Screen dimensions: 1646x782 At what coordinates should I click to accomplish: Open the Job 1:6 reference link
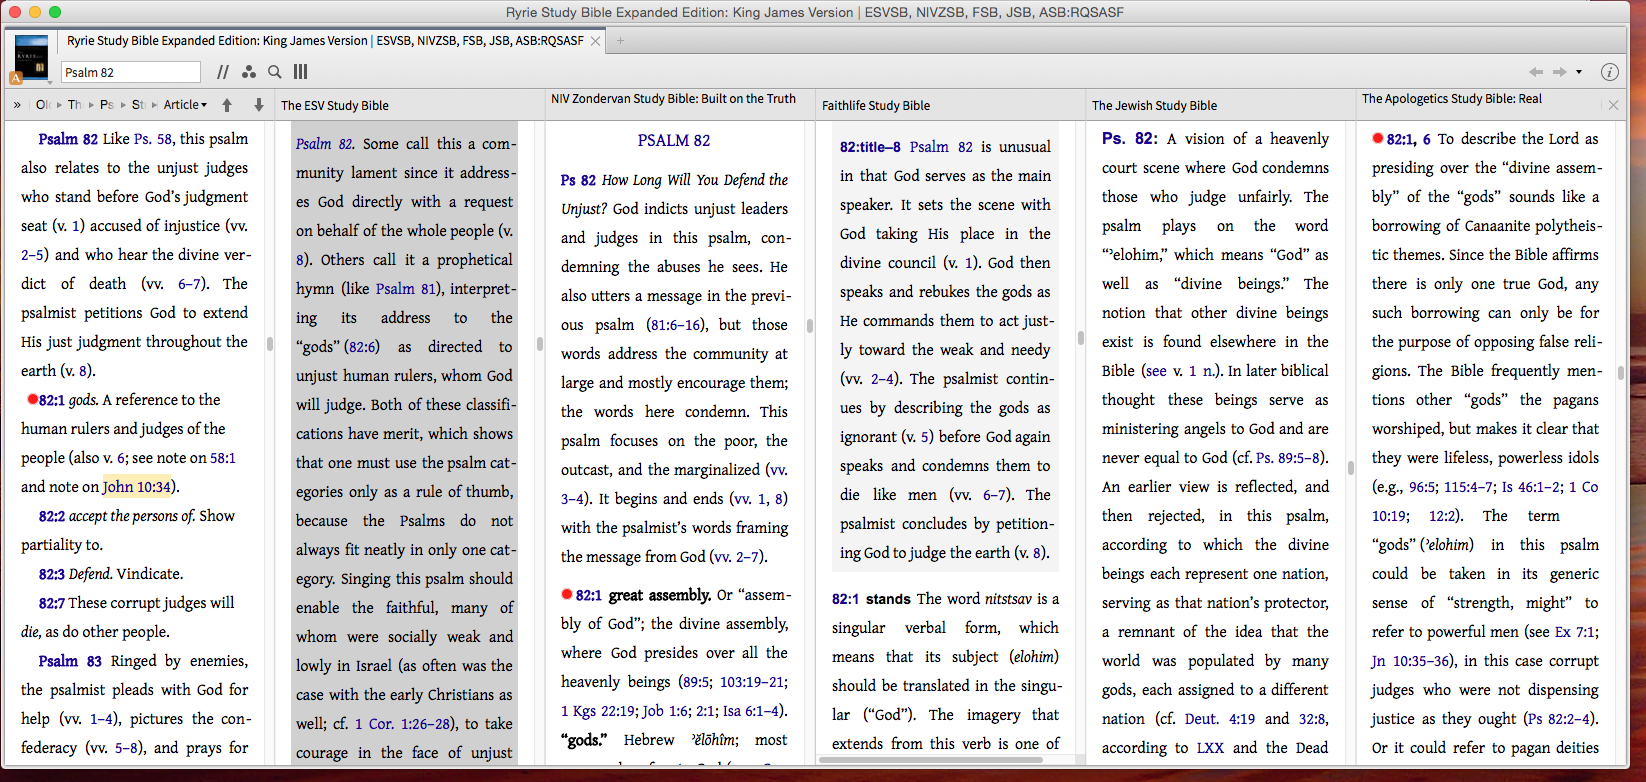(x=666, y=711)
